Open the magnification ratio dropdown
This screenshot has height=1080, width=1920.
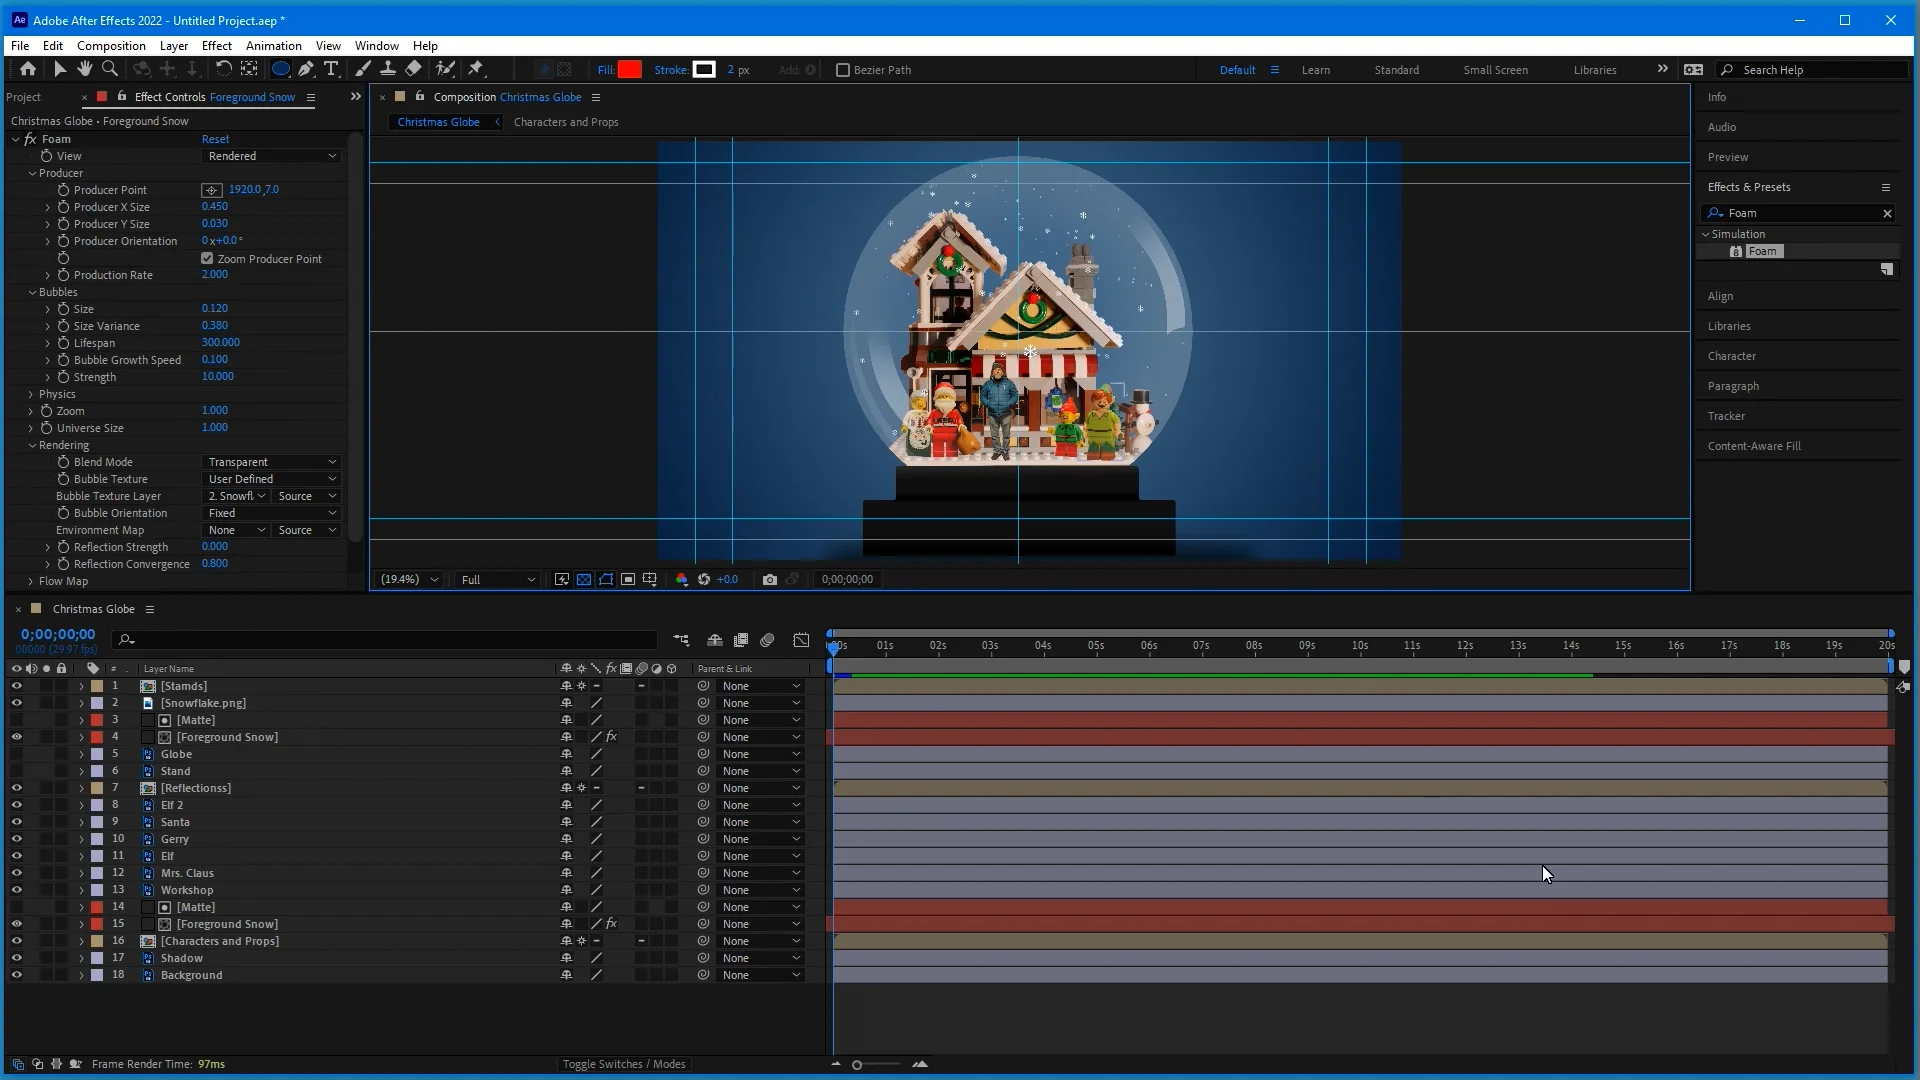tap(408, 579)
